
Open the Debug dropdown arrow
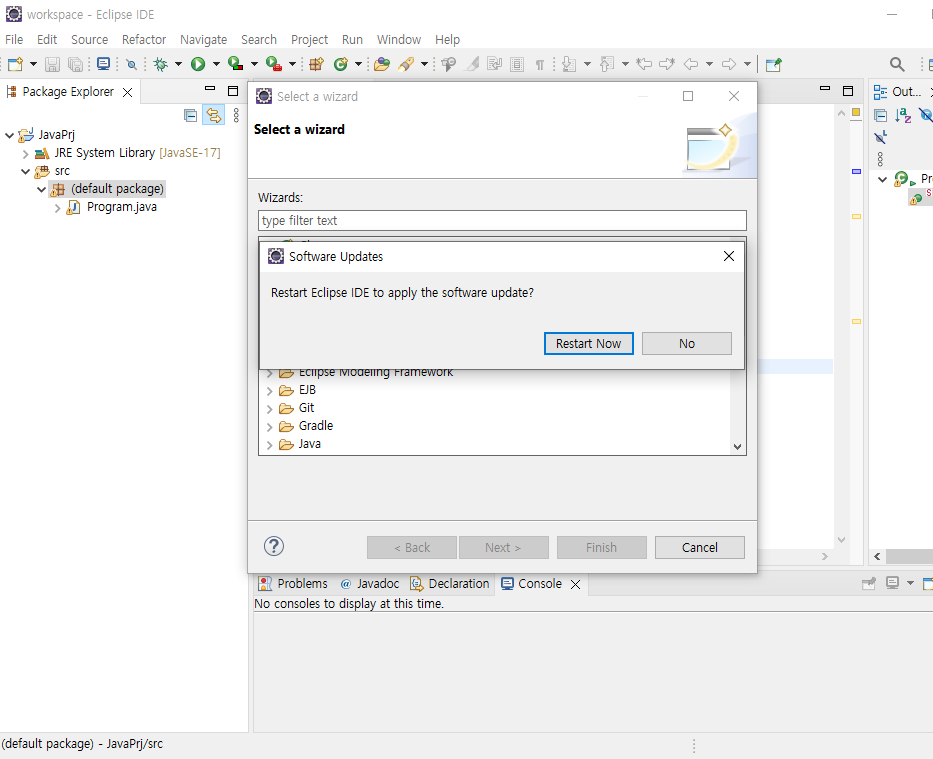[178, 64]
